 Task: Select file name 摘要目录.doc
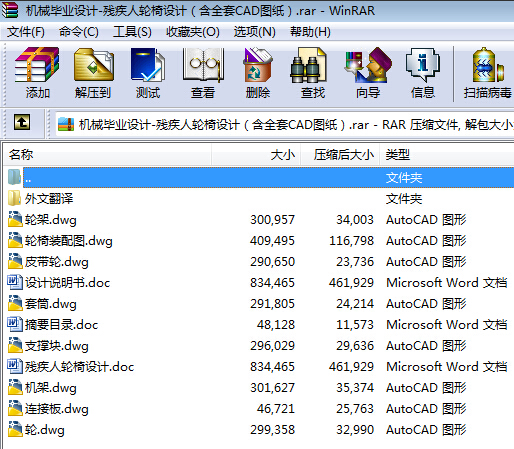61,325
